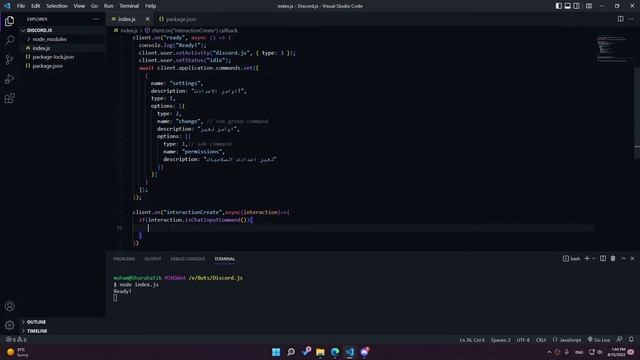Image resolution: width=640 pixels, height=360 pixels.
Task: Open the Edit menu
Action: pyautogui.click(x=36, y=6)
